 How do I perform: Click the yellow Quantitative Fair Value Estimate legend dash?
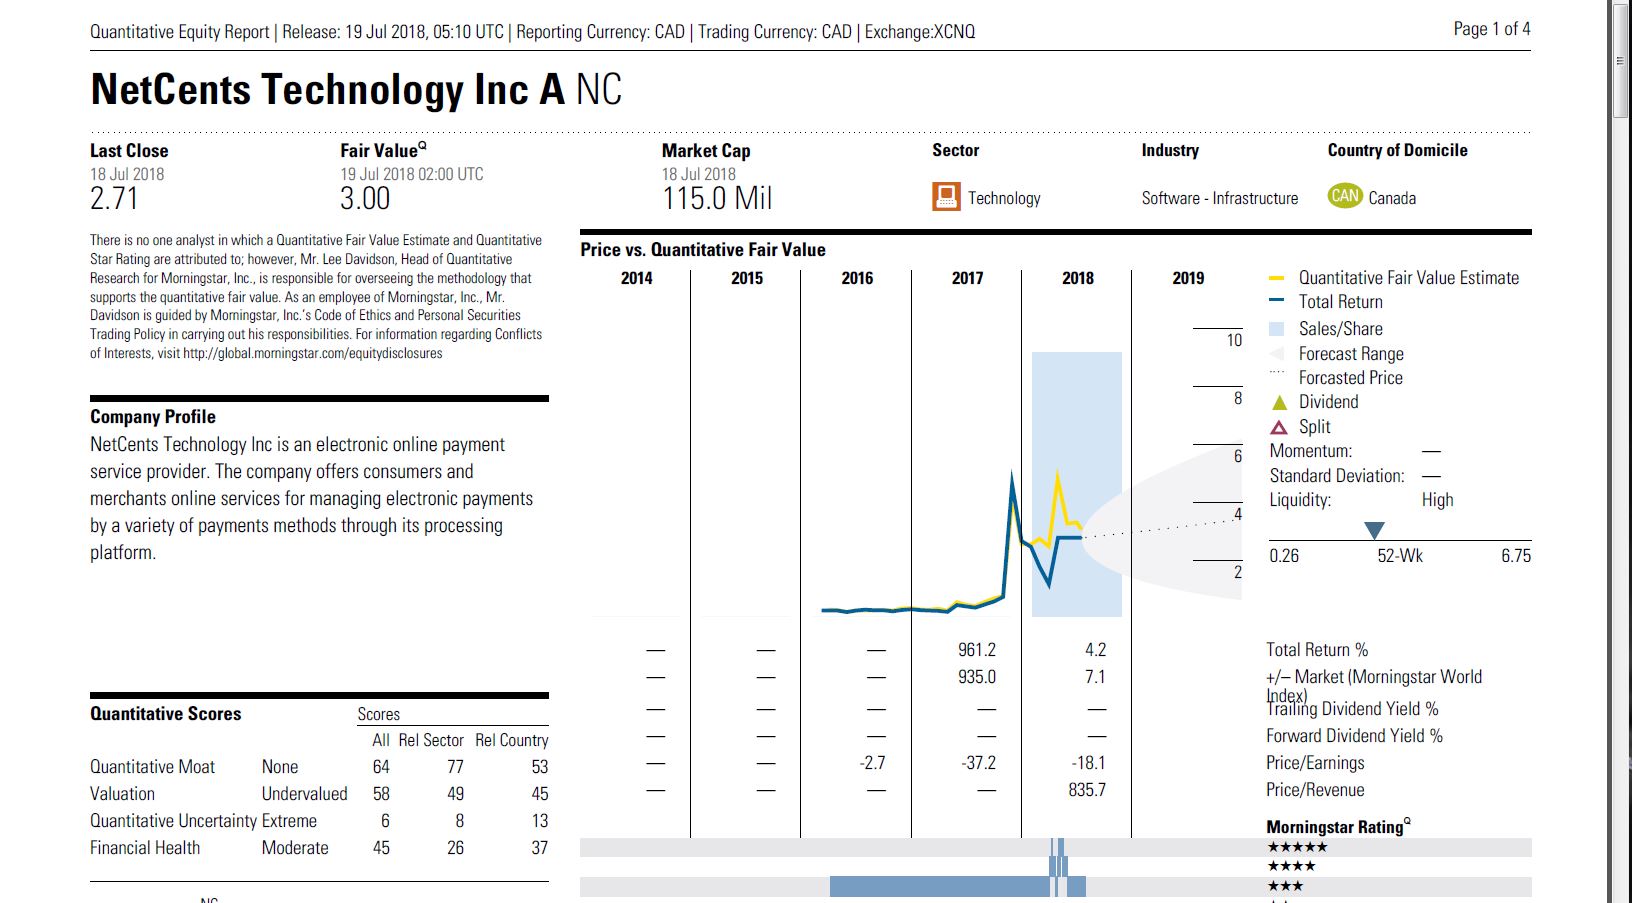pyautogui.click(x=1276, y=278)
